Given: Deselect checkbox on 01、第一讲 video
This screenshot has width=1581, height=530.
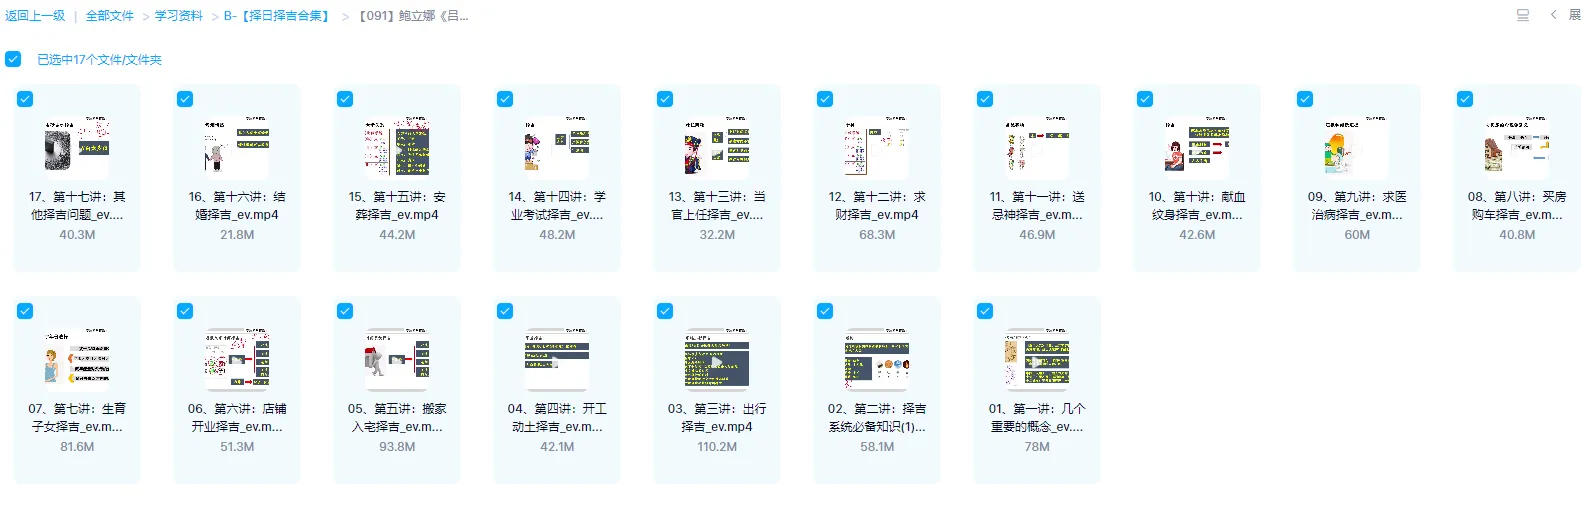Looking at the screenshot, I should (985, 311).
